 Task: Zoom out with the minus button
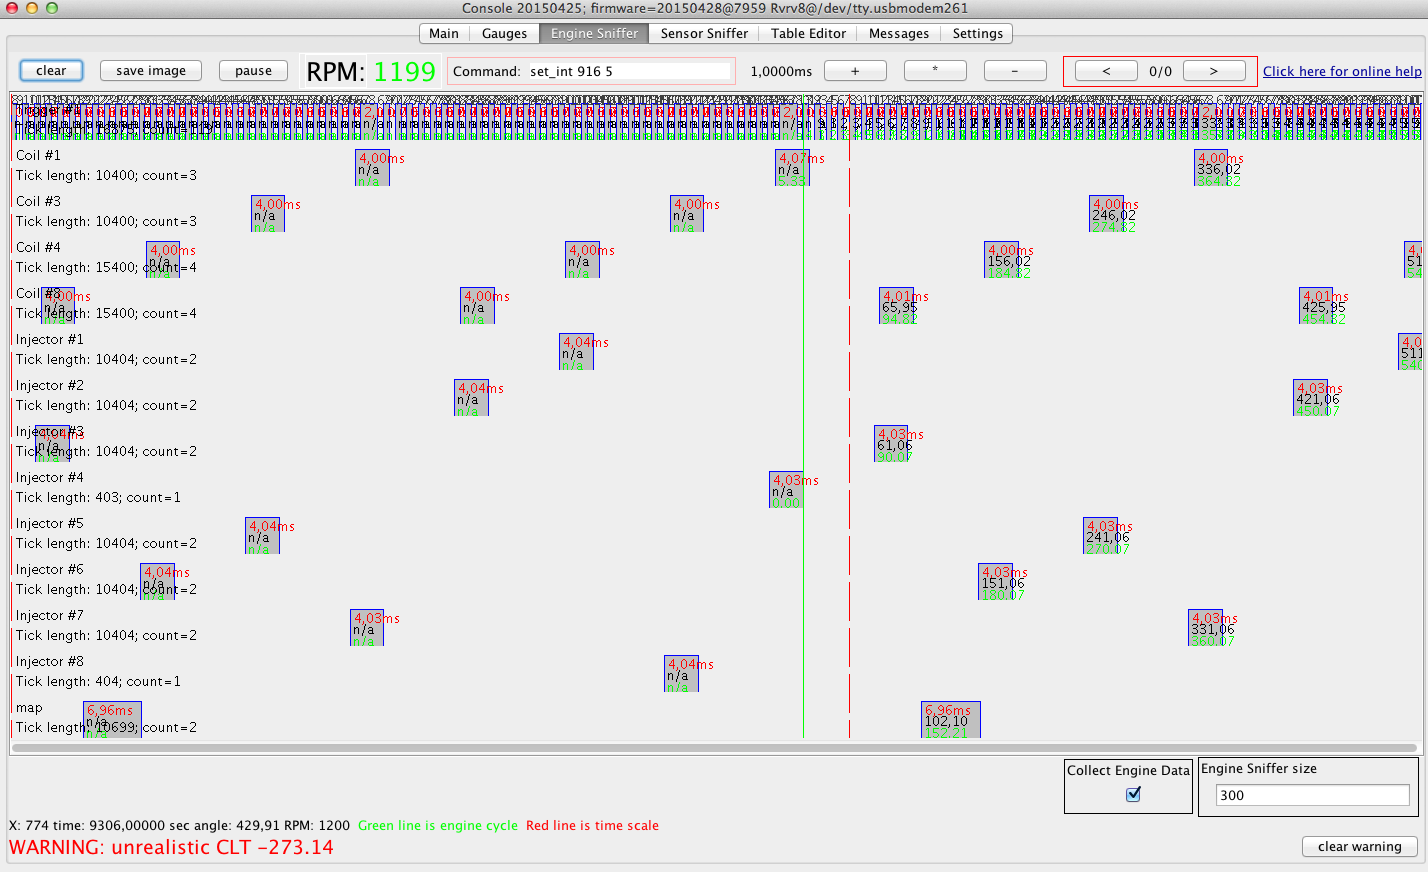(1015, 71)
